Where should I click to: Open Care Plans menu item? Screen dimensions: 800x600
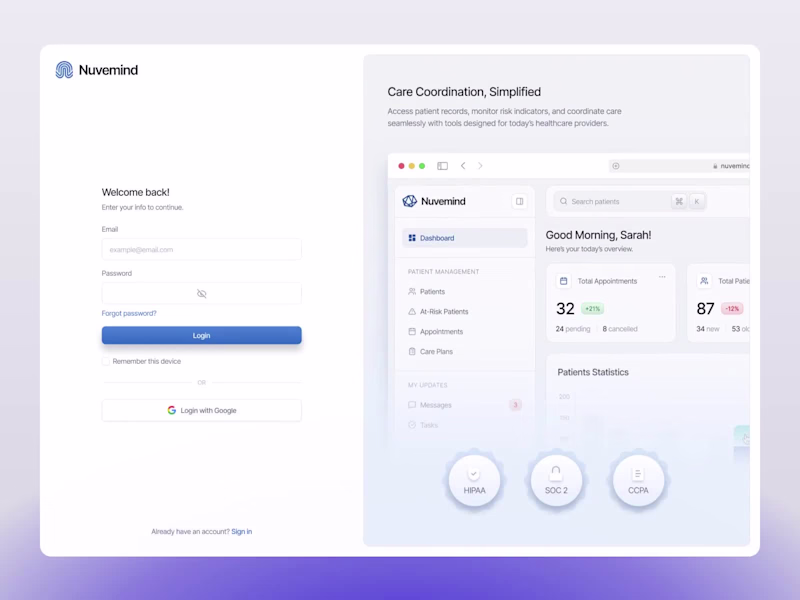pyautogui.click(x=464, y=351)
